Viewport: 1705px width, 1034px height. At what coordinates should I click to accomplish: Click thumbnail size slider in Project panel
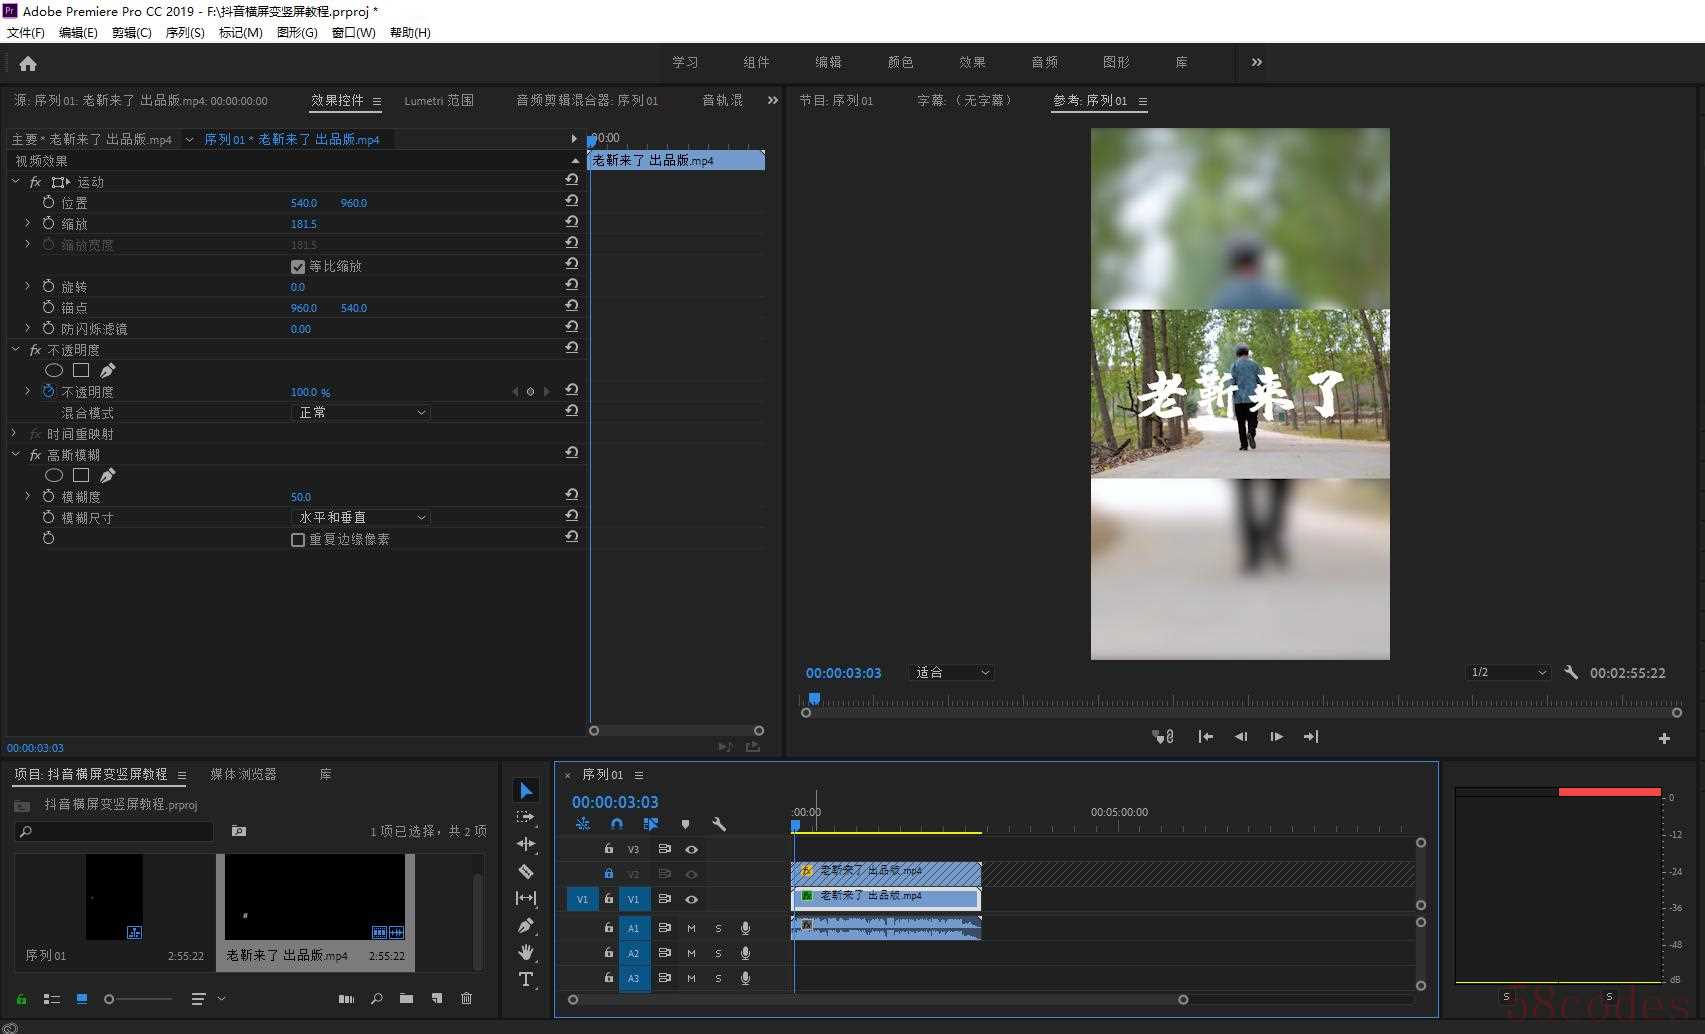139,999
